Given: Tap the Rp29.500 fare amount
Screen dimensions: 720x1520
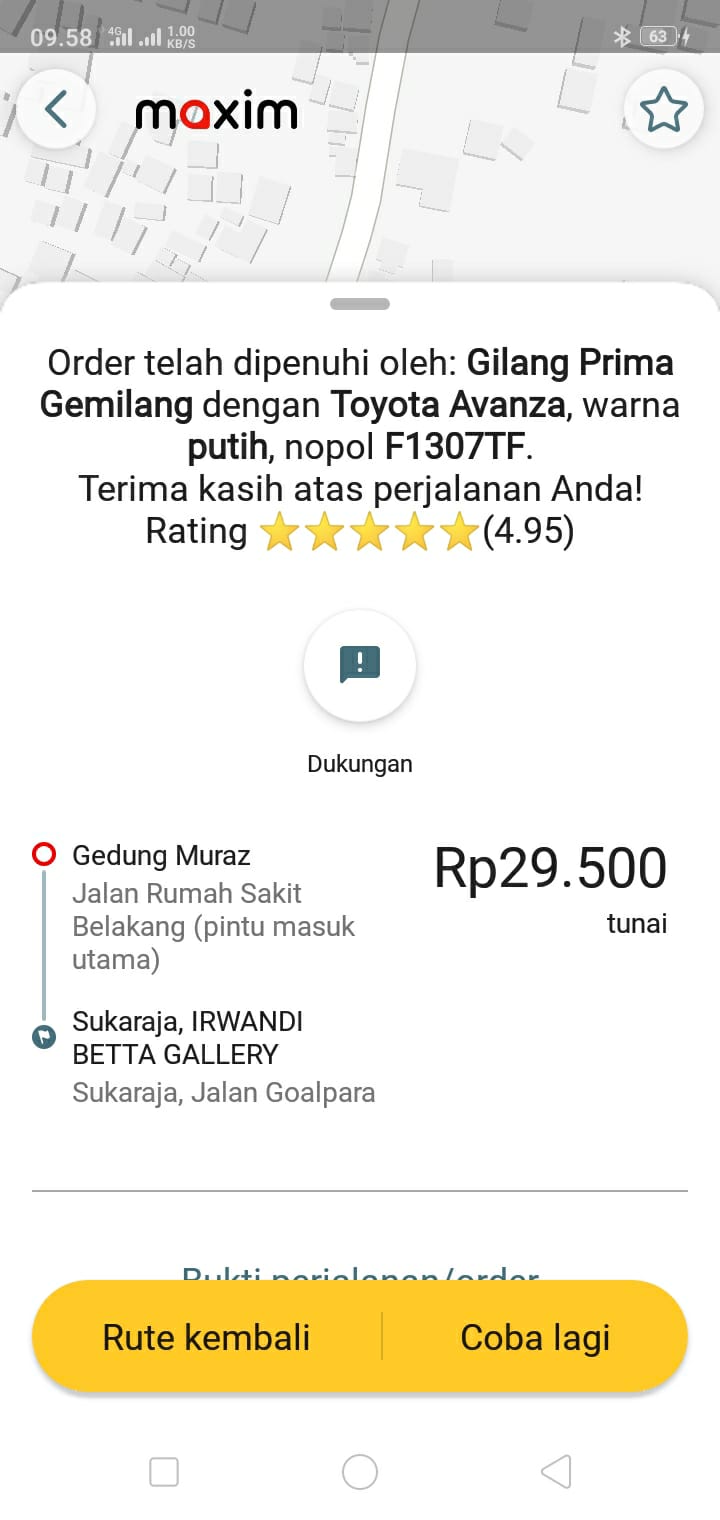Looking at the screenshot, I should pyautogui.click(x=550, y=868).
